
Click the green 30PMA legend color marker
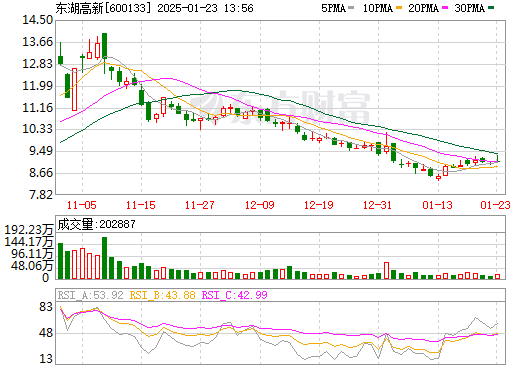[491, 7]
